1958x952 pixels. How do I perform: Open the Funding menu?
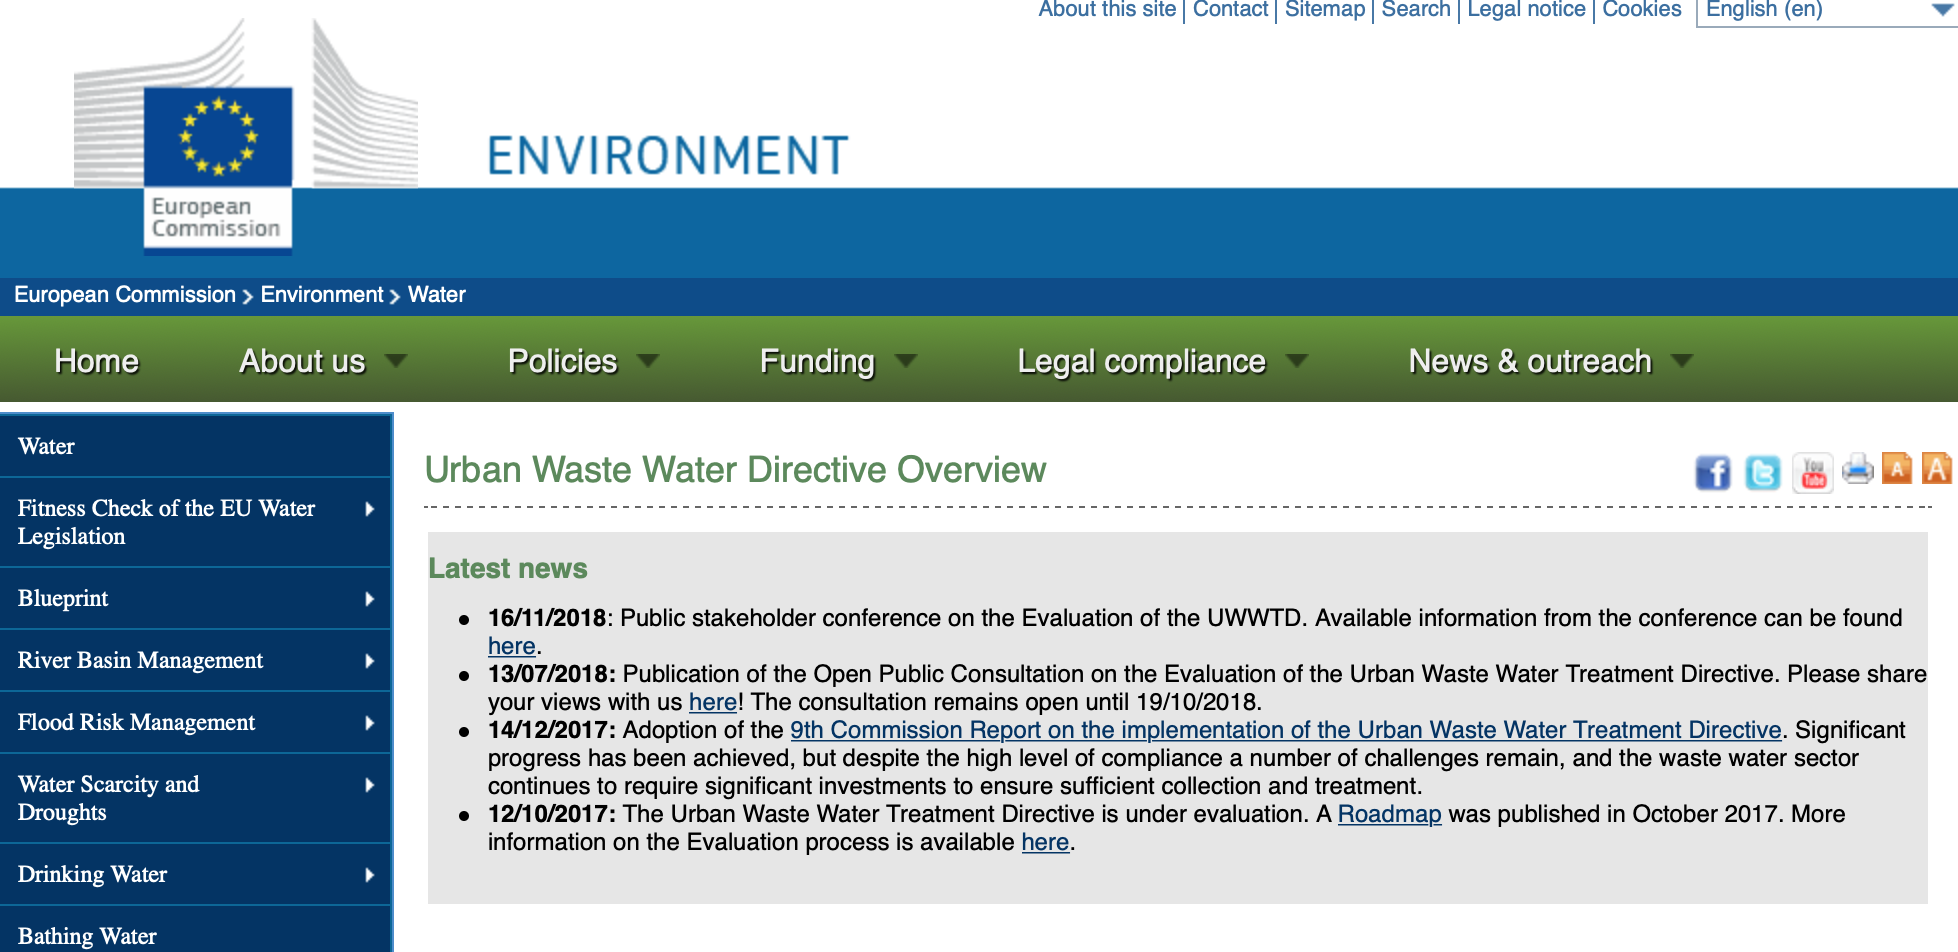coord(817,361)
